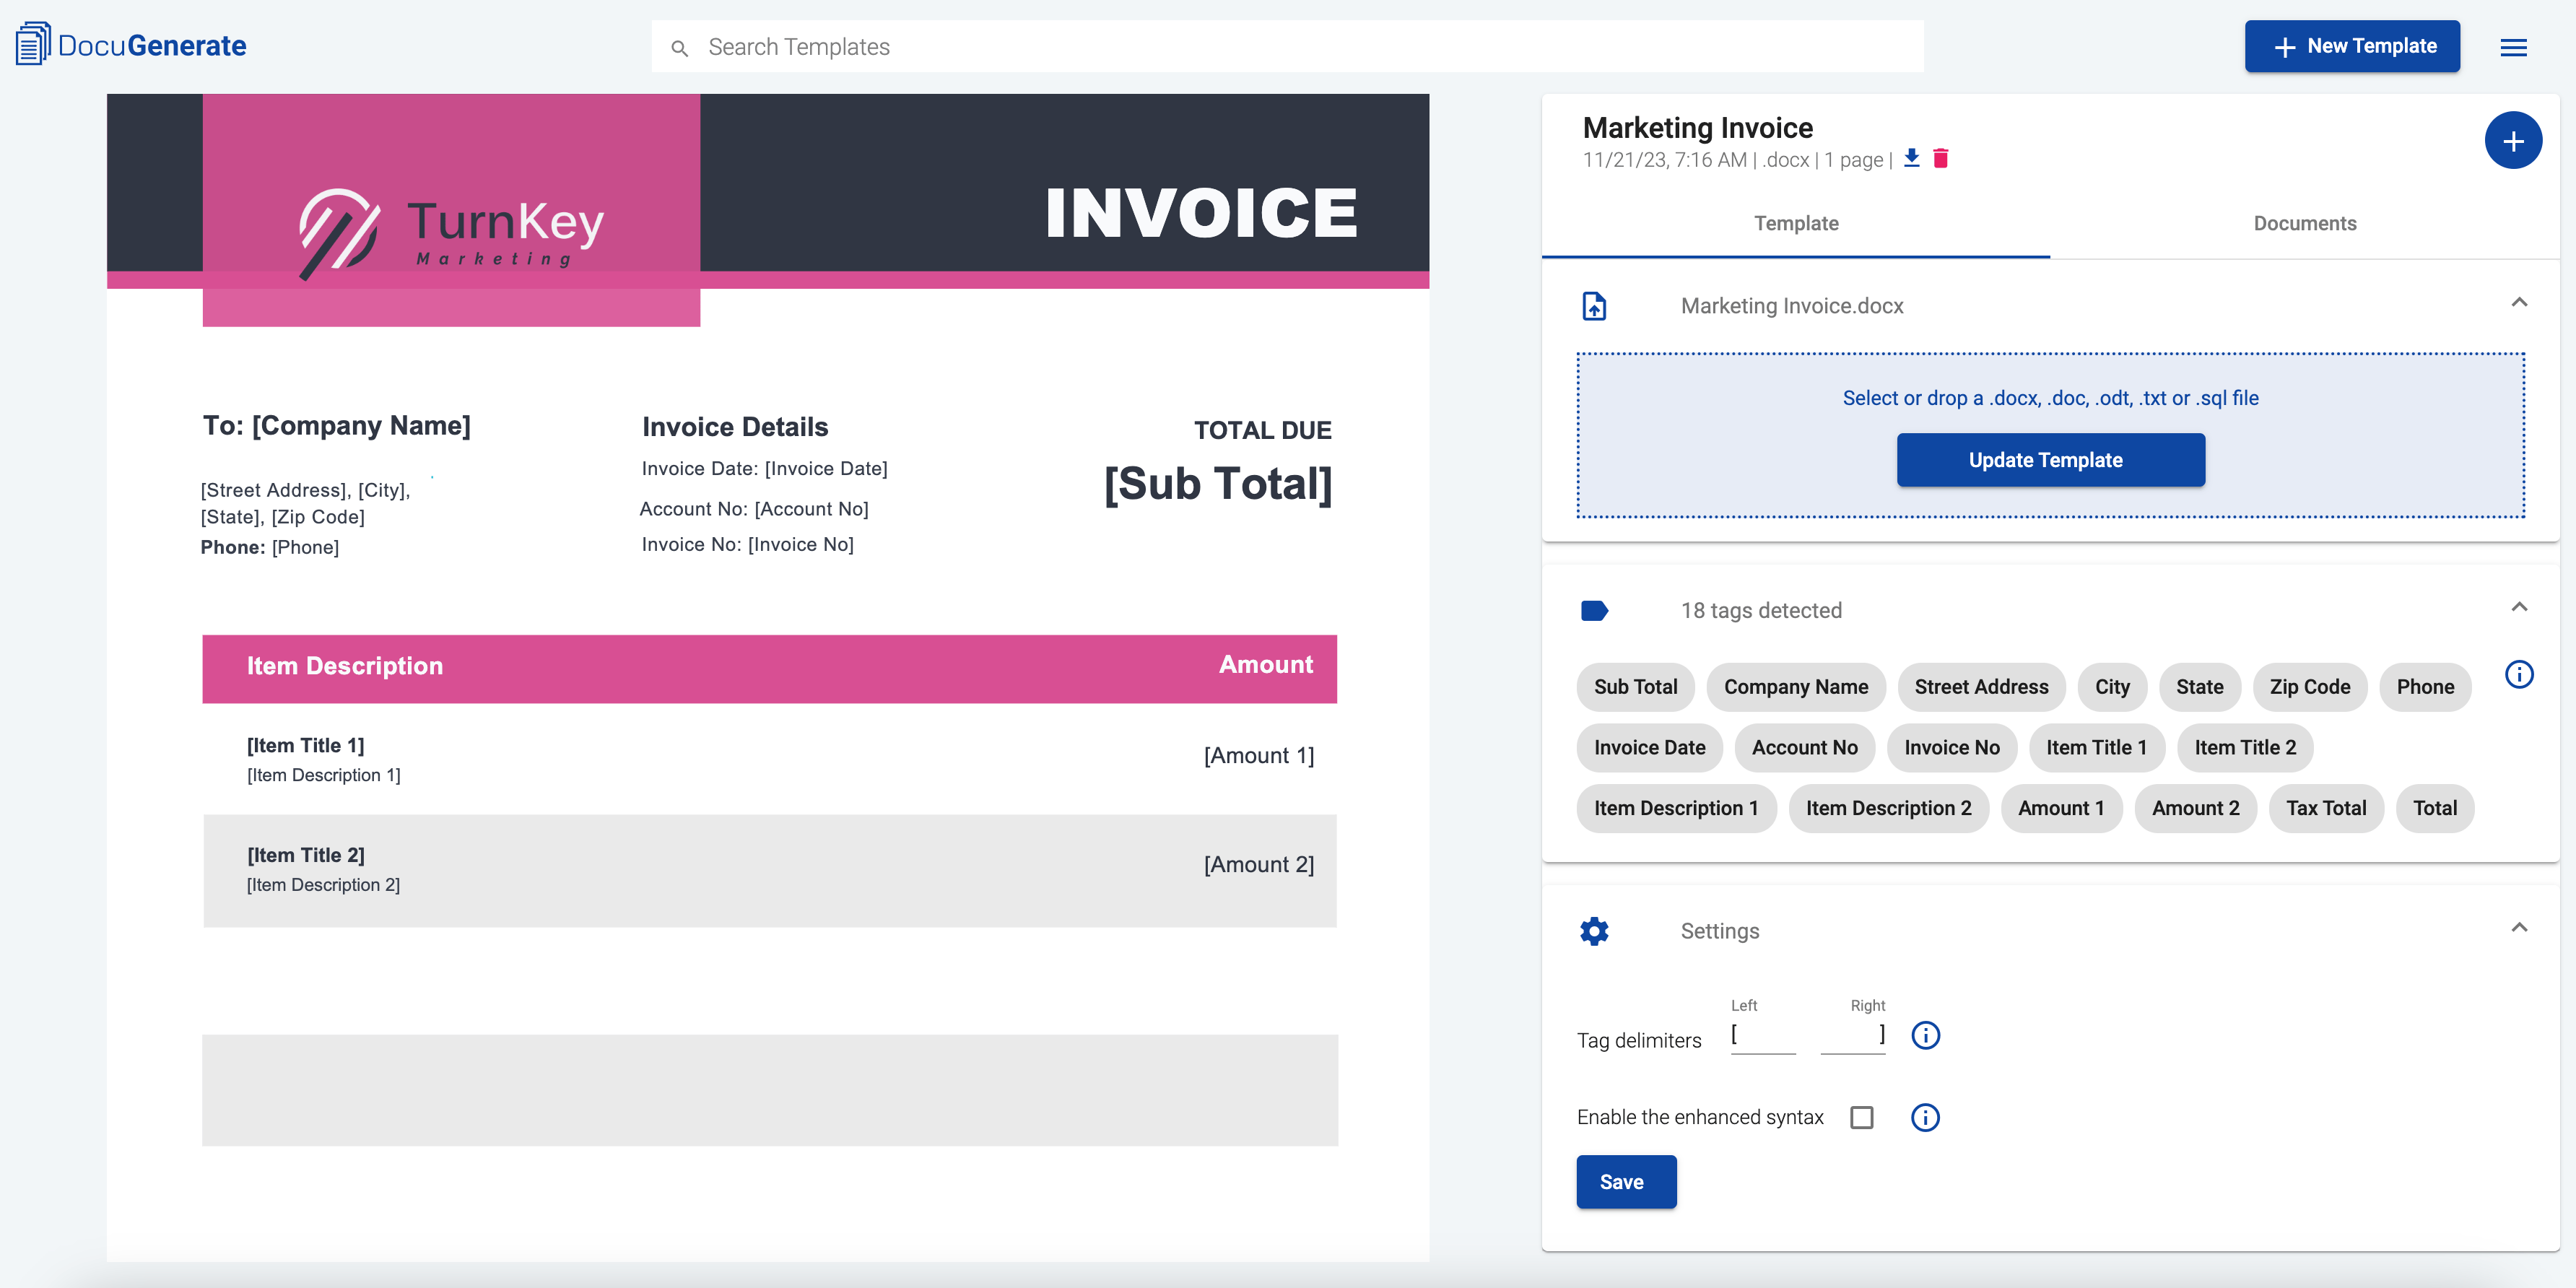Delete the Marketing Invoice template
Viewport: 2576px width, 1288px height.
1940,158
